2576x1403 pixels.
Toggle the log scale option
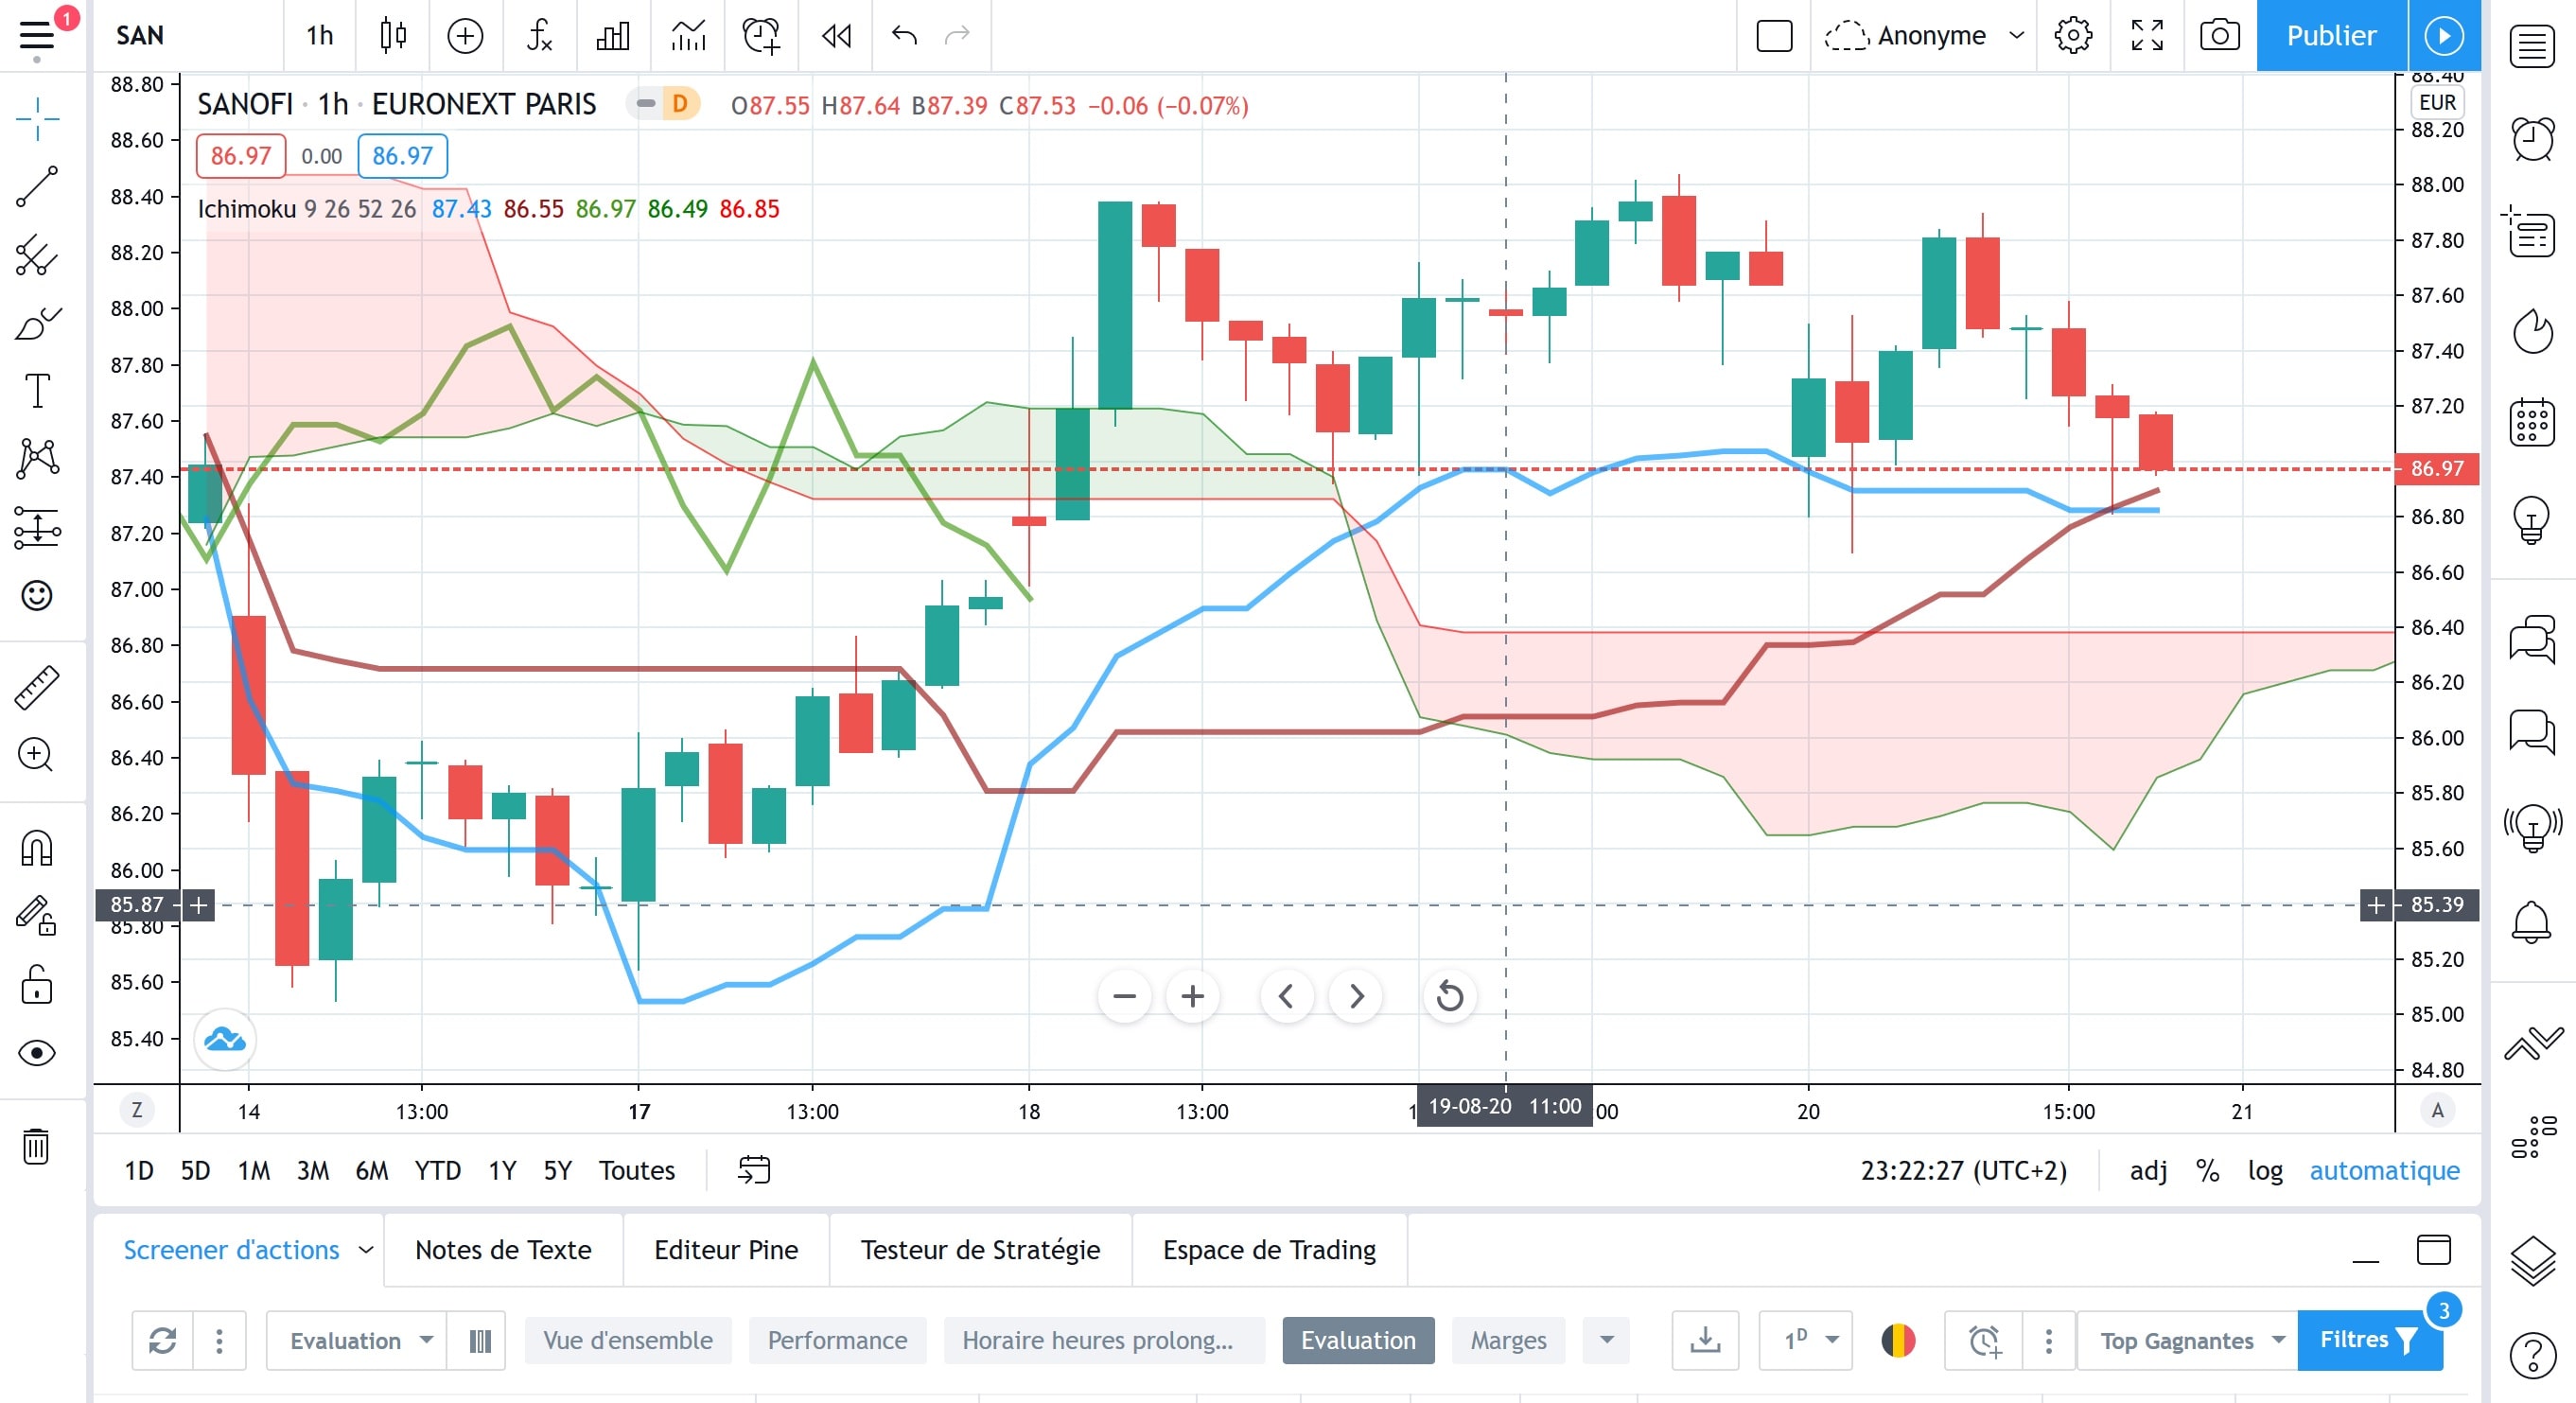click(2265, 1170)
